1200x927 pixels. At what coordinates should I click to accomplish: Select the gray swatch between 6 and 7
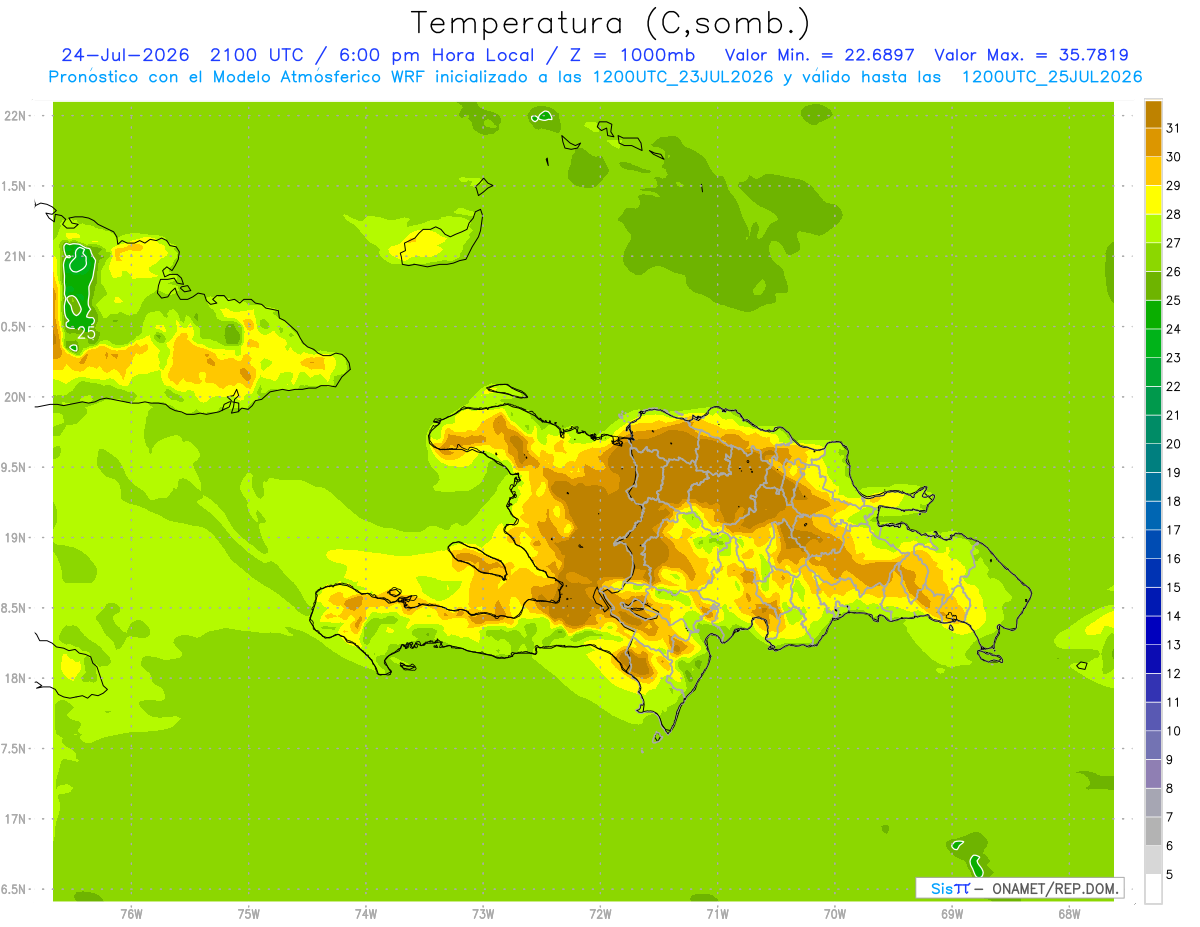pyautogui.click(x=1153, y=831)
